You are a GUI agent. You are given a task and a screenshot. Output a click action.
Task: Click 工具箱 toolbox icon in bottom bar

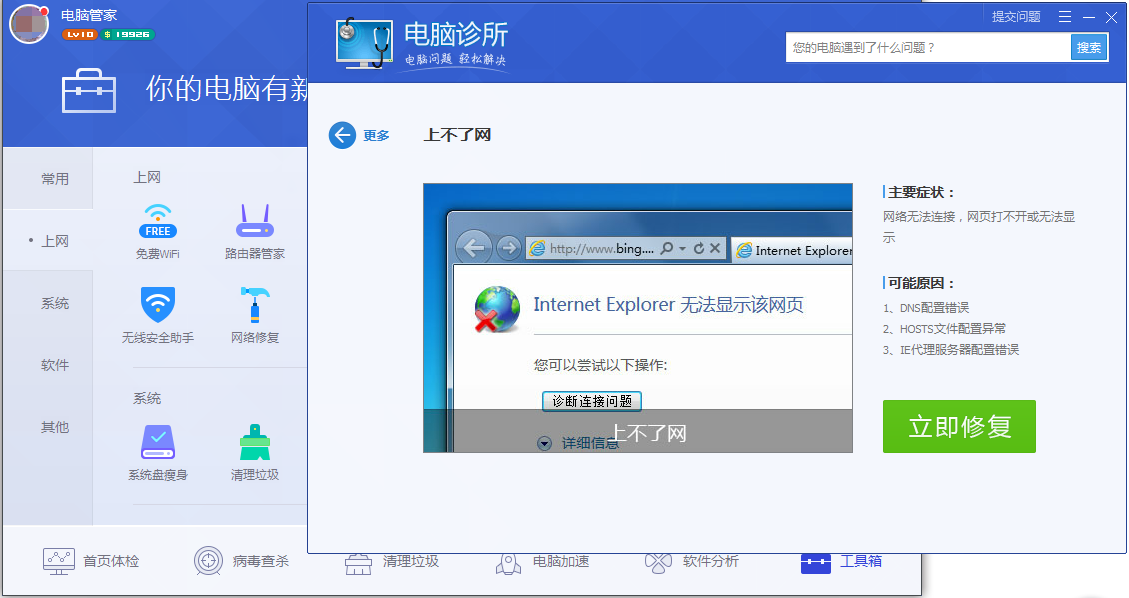[x=816, y=563]
